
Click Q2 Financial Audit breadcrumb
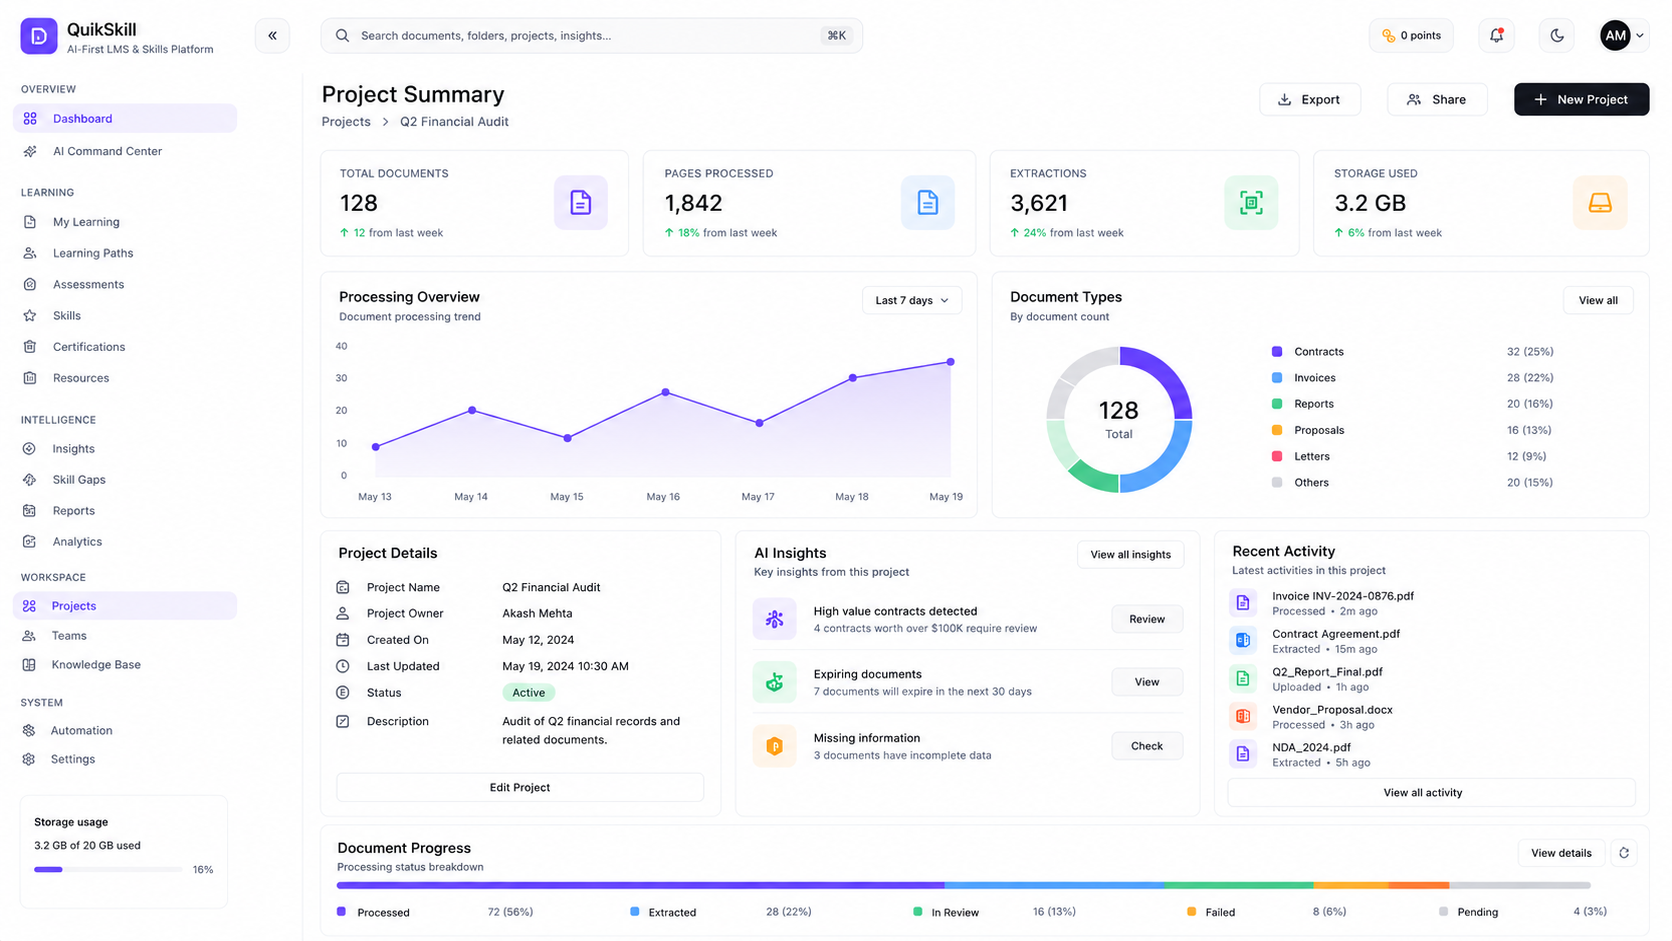(454, 121)
